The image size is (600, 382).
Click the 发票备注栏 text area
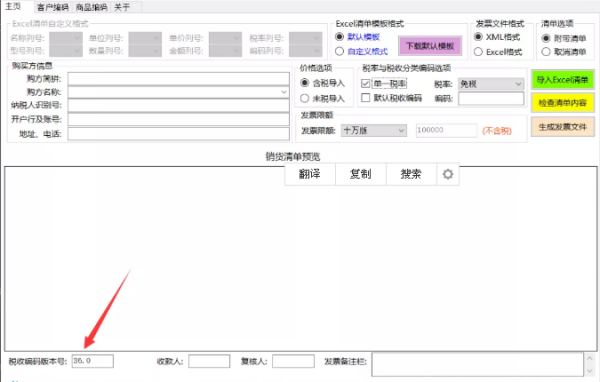click(x=477, y=364)
